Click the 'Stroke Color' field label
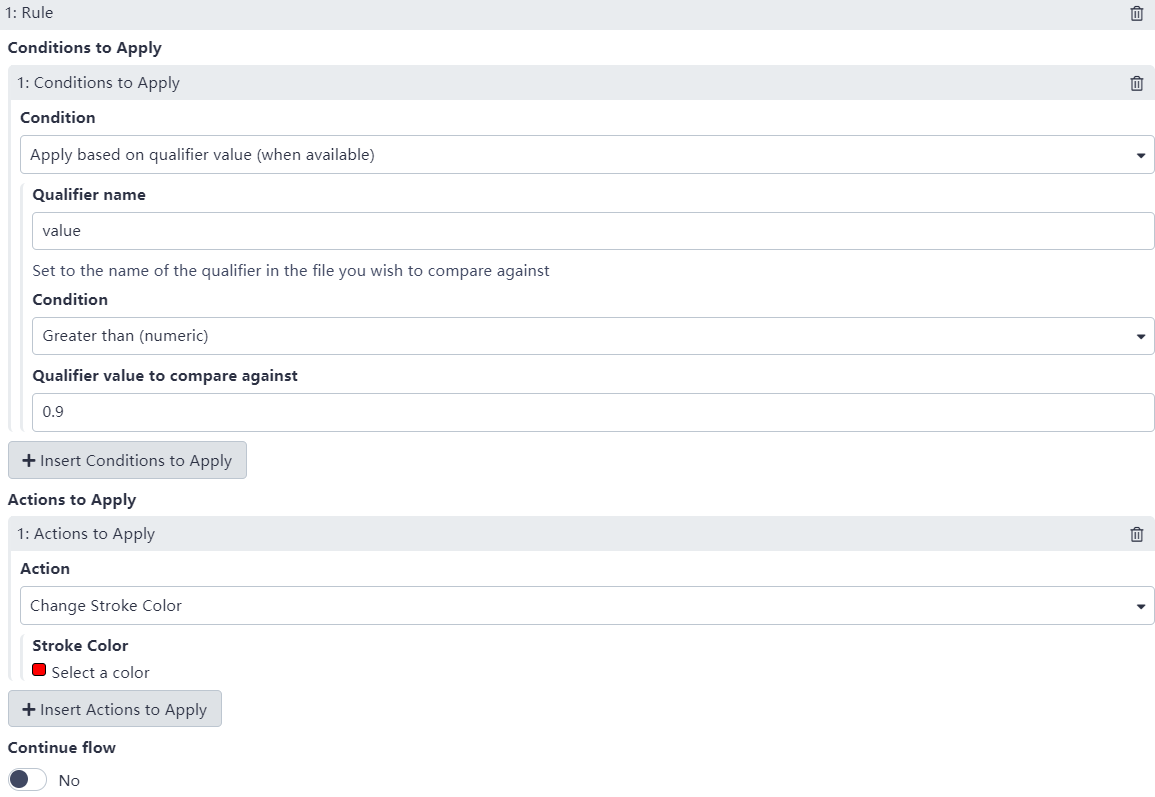This screenshot has height=797, width=1155. pyautogui.click(x=80, y=646)
